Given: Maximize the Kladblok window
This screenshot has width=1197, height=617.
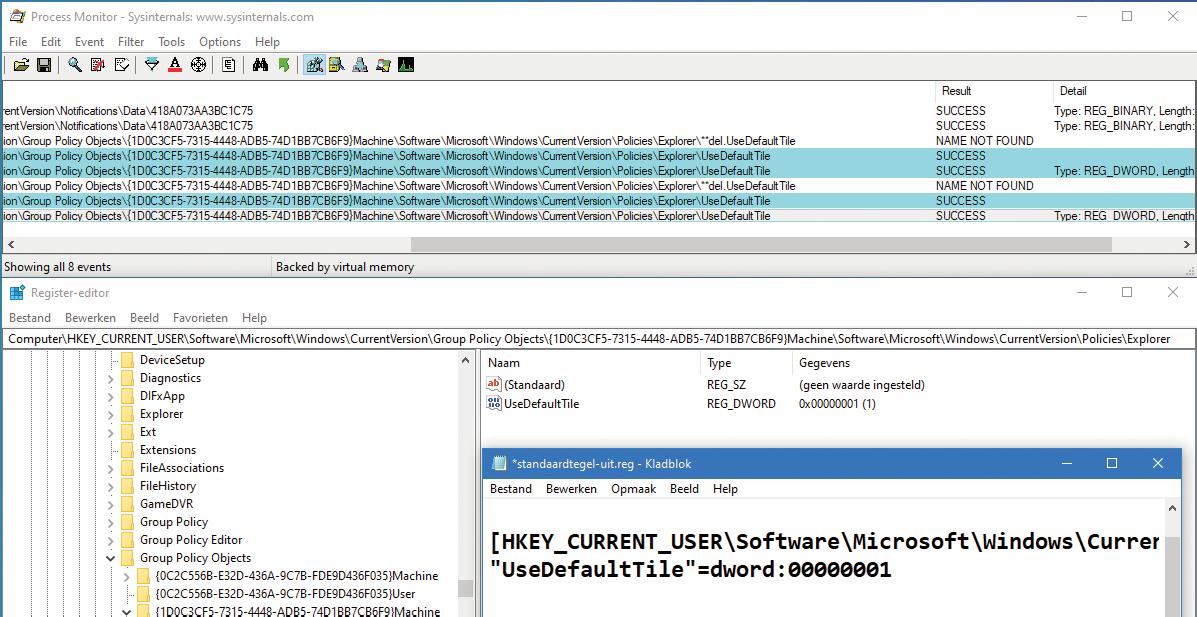Looking at the screenshot, I should pos(1112,464).
